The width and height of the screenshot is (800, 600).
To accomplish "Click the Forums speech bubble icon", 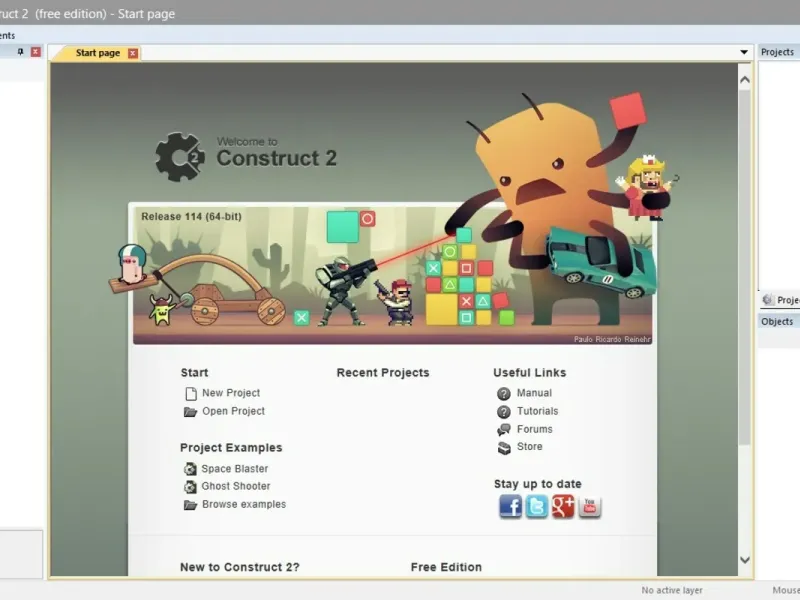I will pyautogui.click(x=504, y=430).
